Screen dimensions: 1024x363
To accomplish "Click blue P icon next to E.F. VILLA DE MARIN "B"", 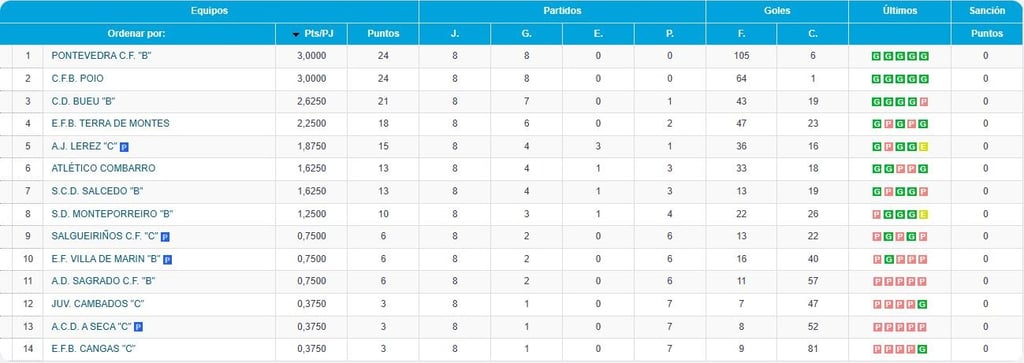I will pyautogui.click(x=168, y=260).
